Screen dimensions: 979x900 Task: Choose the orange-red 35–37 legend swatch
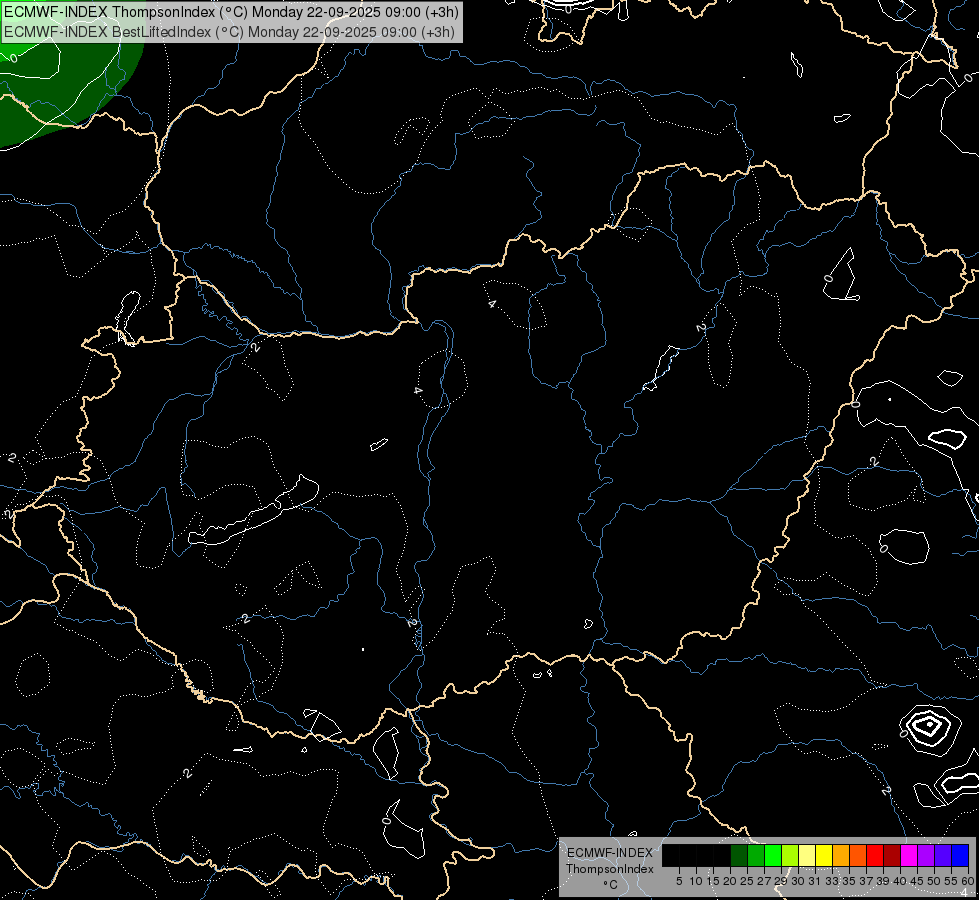tap(858, 855)
